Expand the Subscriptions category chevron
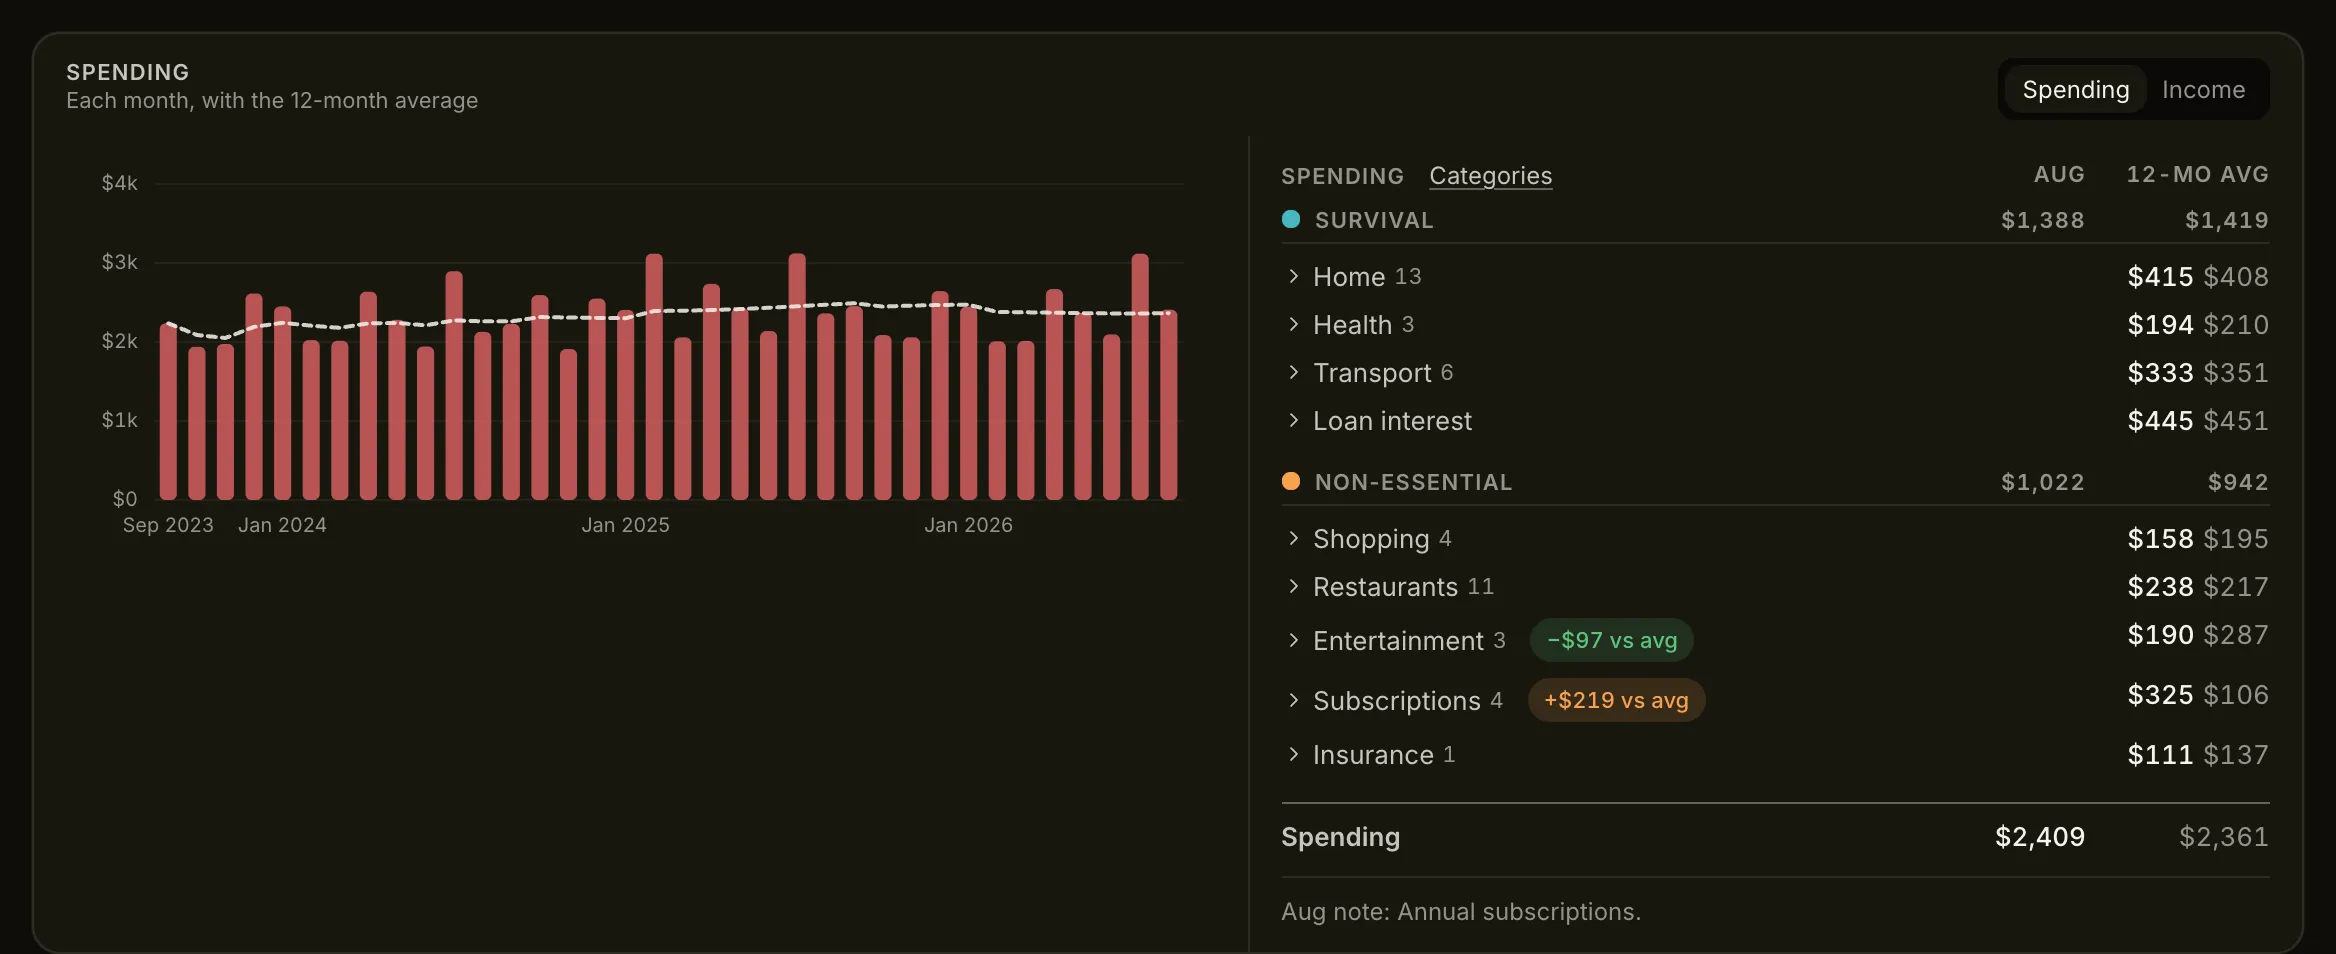The width and height of the screenshot is (2336, 954). [x=1293, y=700]
